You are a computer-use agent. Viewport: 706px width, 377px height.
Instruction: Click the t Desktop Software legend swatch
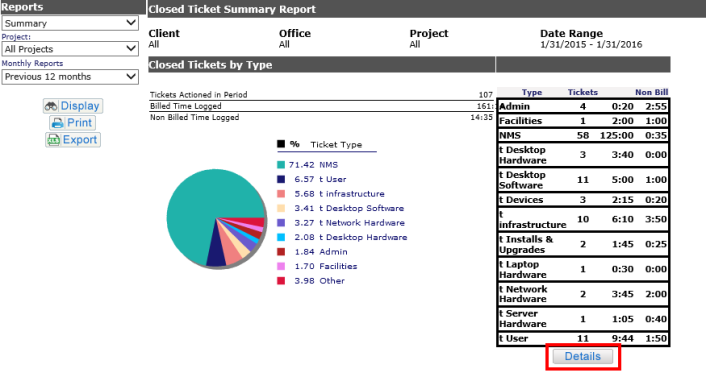(x=281, y=208)
